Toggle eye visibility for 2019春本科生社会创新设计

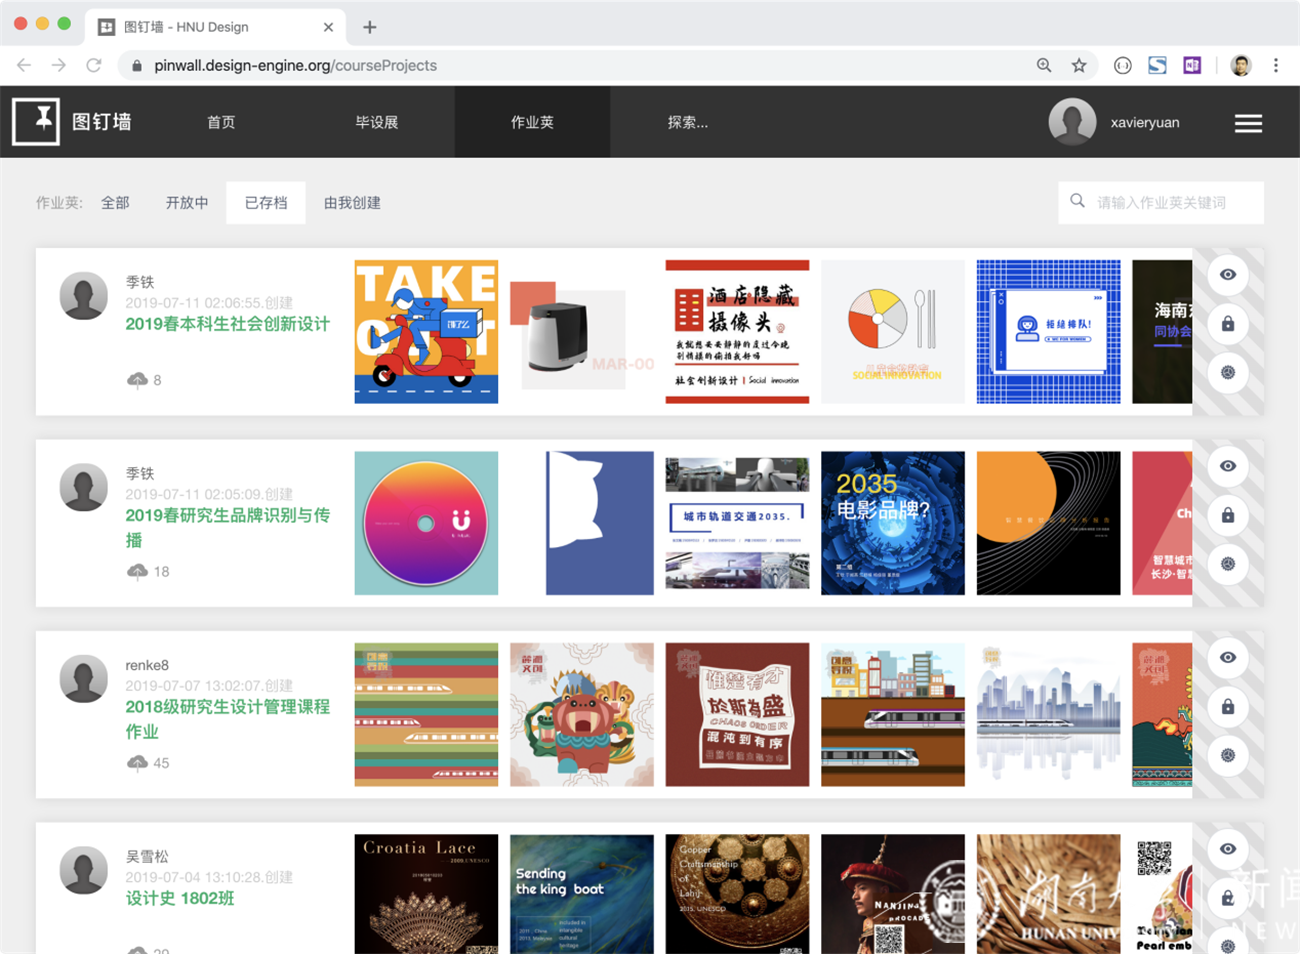(1228, 275)
